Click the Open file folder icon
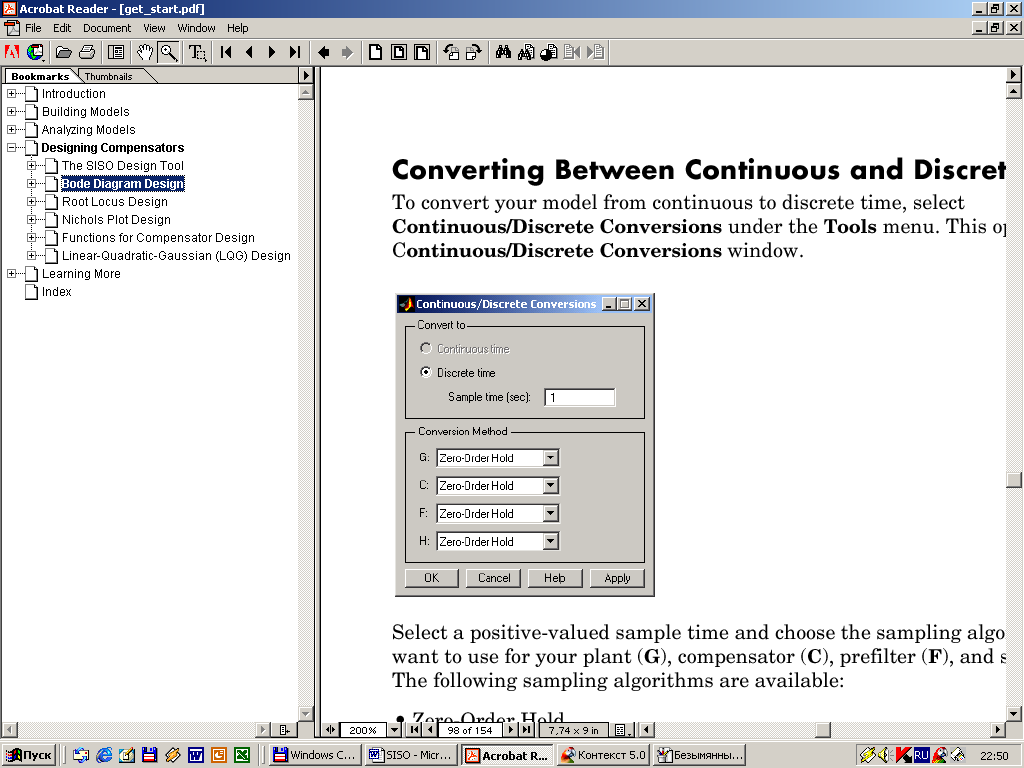 pyautogui.click(x=63, y=52)
